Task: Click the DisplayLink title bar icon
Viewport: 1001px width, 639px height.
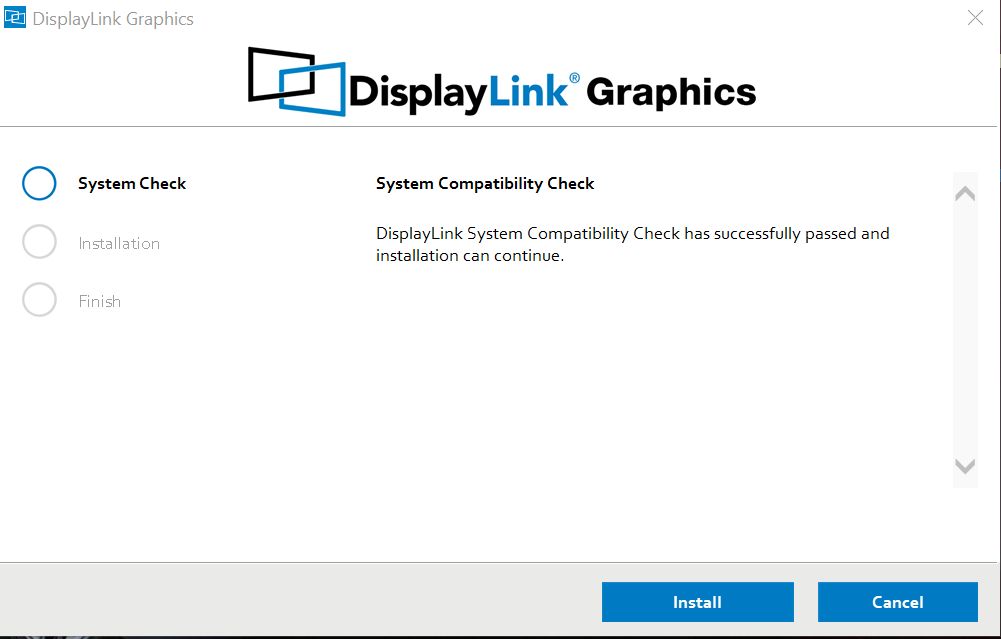Action: (x=15, y=17)
